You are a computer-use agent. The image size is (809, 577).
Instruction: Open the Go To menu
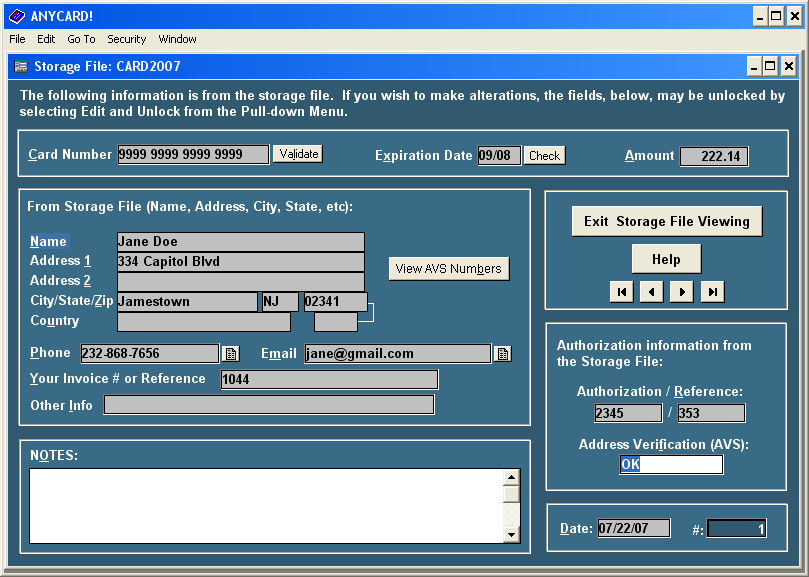(82, 39)
